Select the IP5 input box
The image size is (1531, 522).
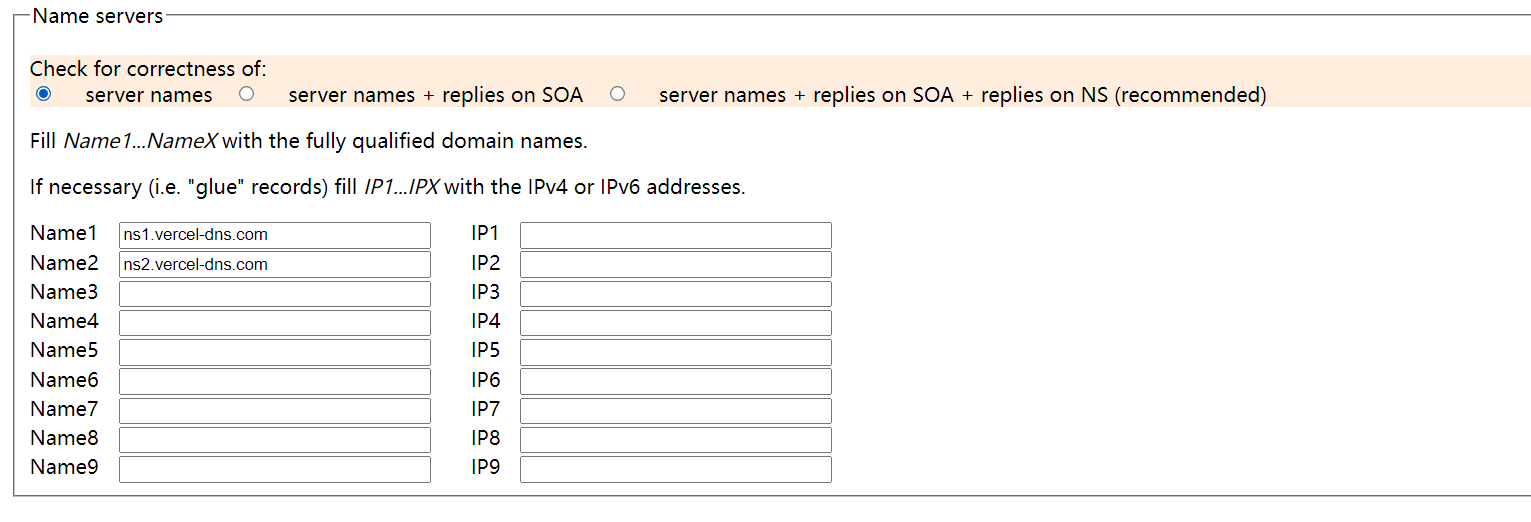[x=675, y=352]
